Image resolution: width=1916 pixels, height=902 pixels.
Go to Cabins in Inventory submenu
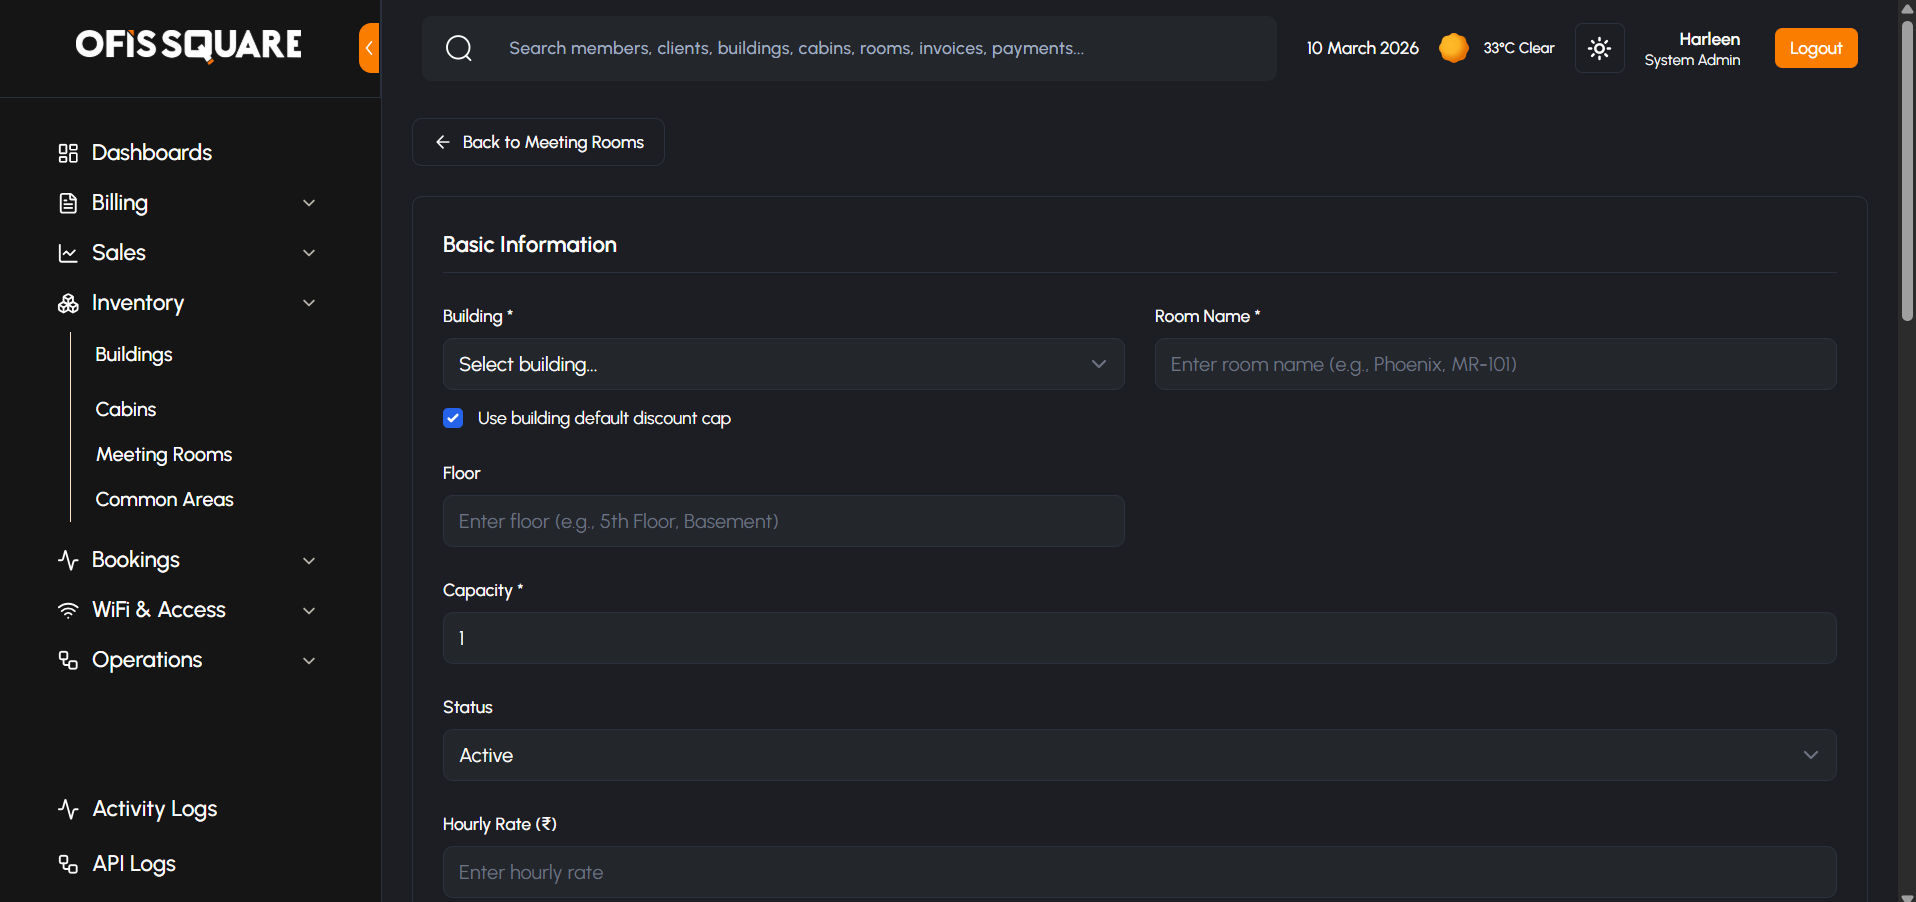126,409
